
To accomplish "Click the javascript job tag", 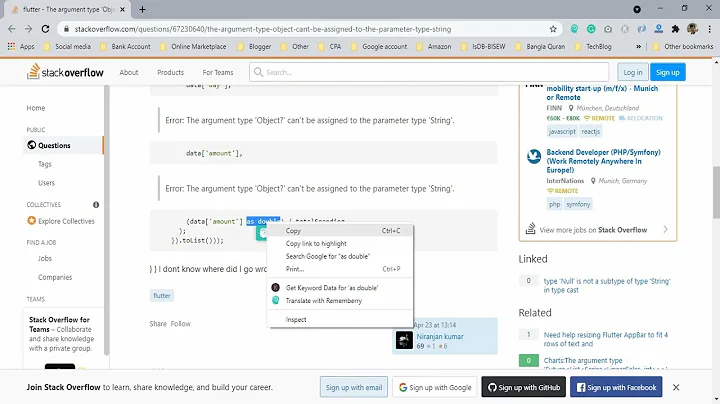I will pos(562,131).
